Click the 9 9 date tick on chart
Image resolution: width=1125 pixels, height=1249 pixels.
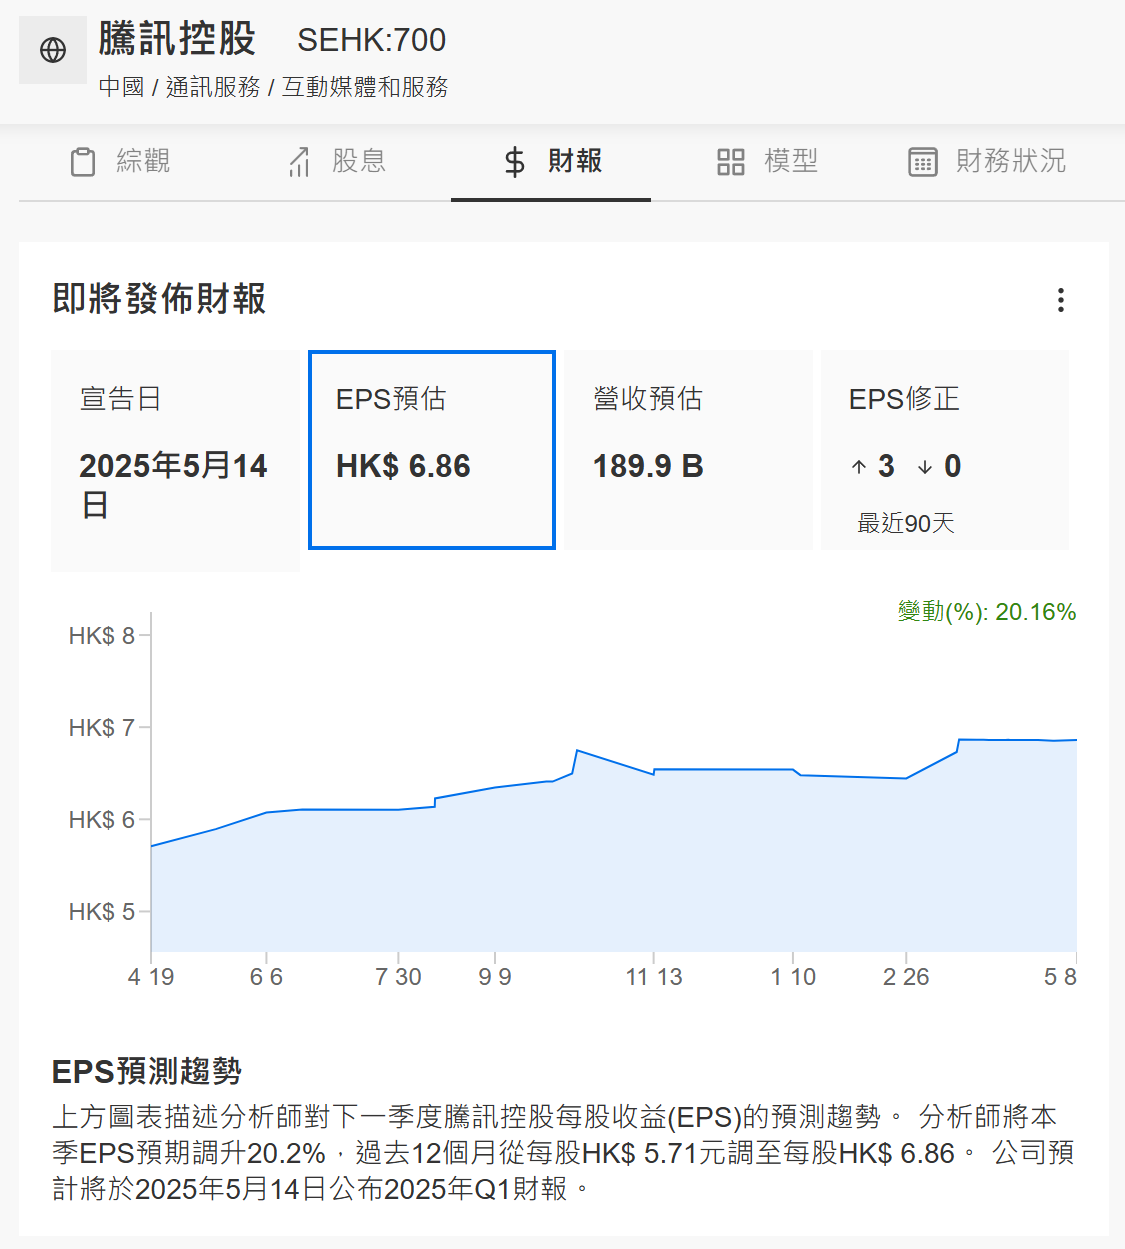click(x=495, y=977)
